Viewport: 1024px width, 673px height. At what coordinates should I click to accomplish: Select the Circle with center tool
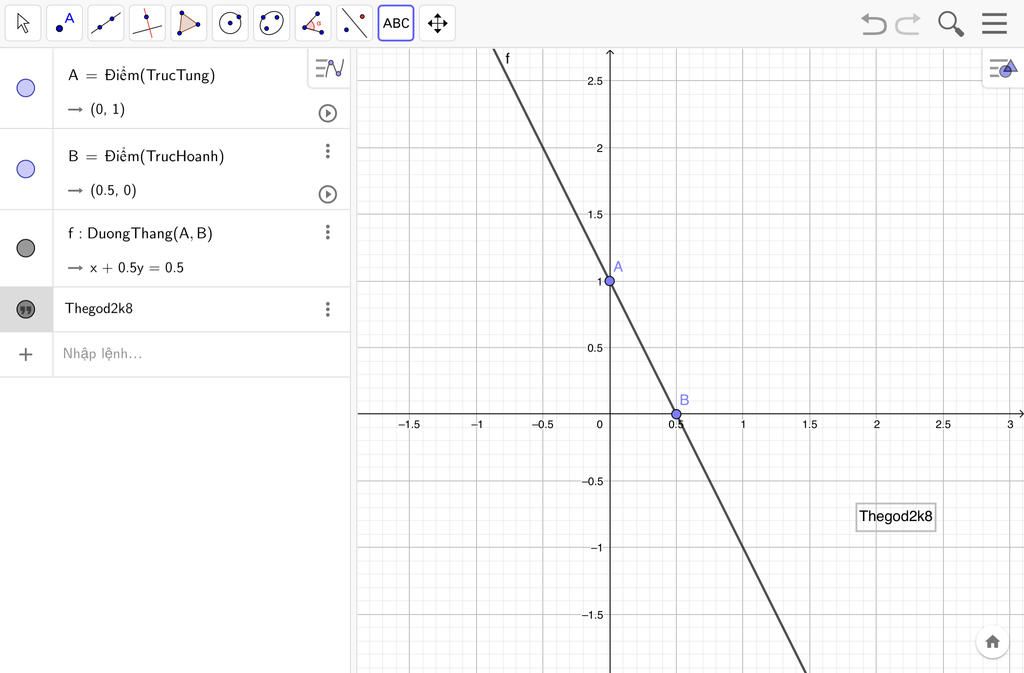point(230,23)
